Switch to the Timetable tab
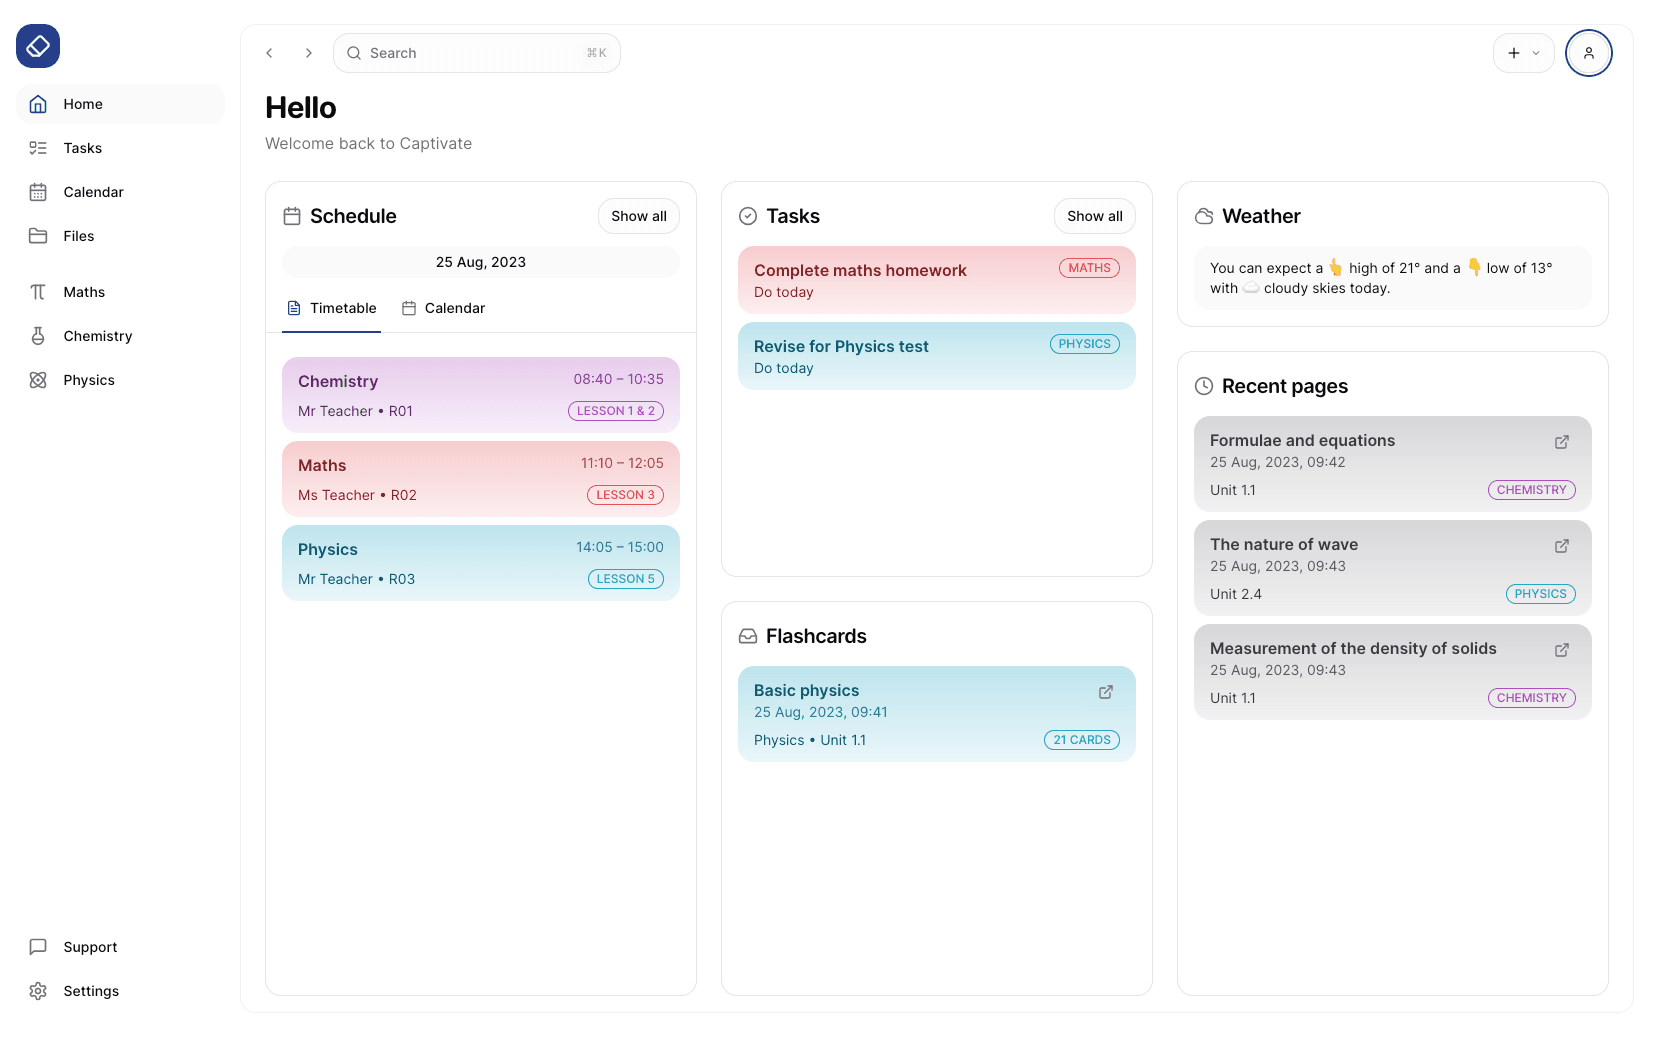 click(331, 308)
